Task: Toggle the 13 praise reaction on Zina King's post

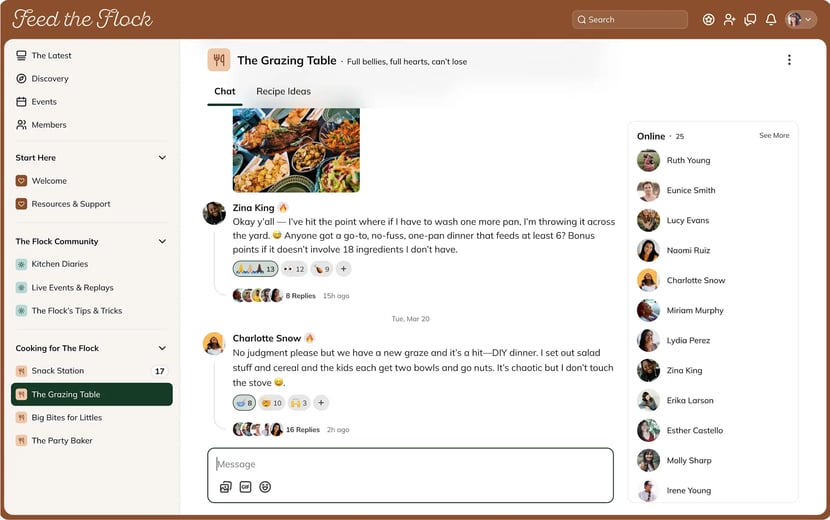Action: click(255, 269)
